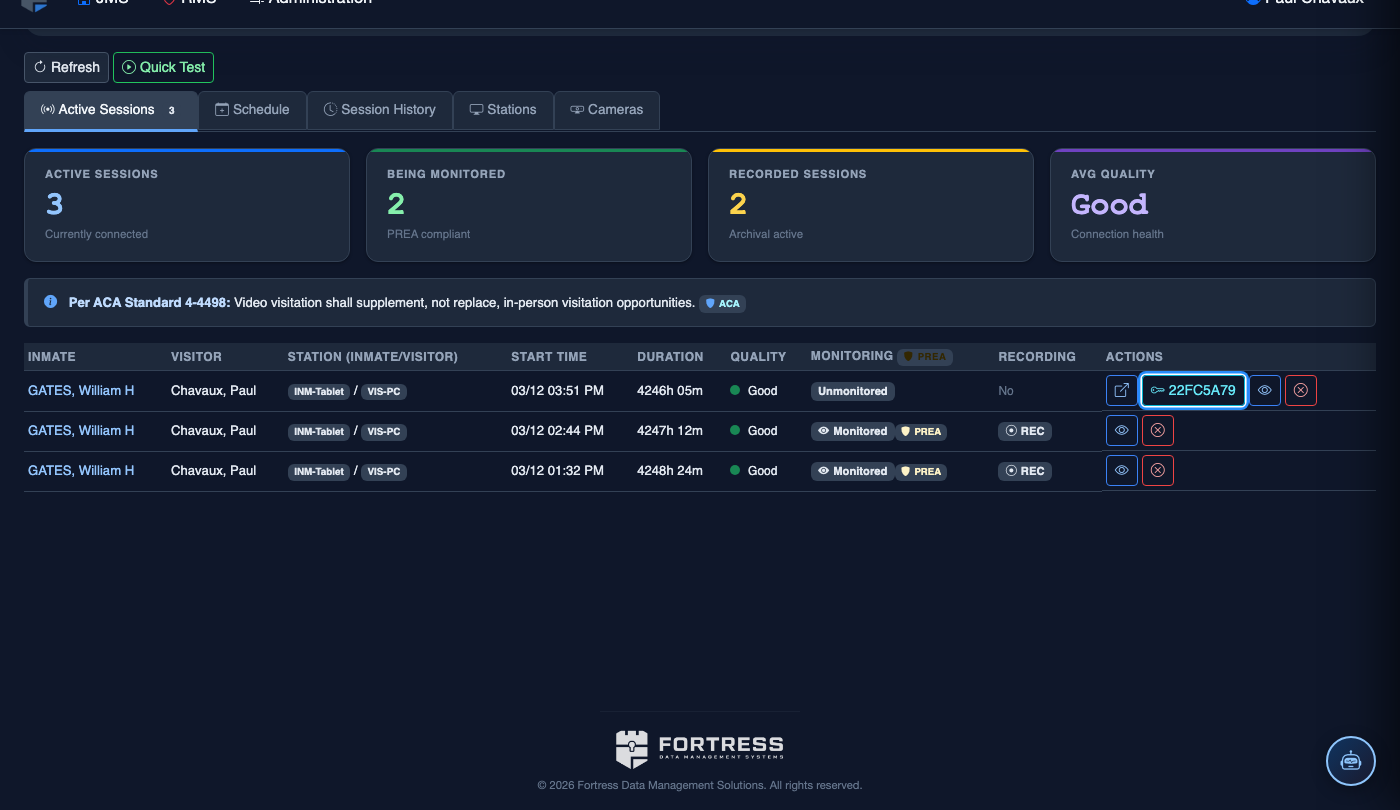Click the info icon beside ACA Standard notice

[x=51, y=301]
